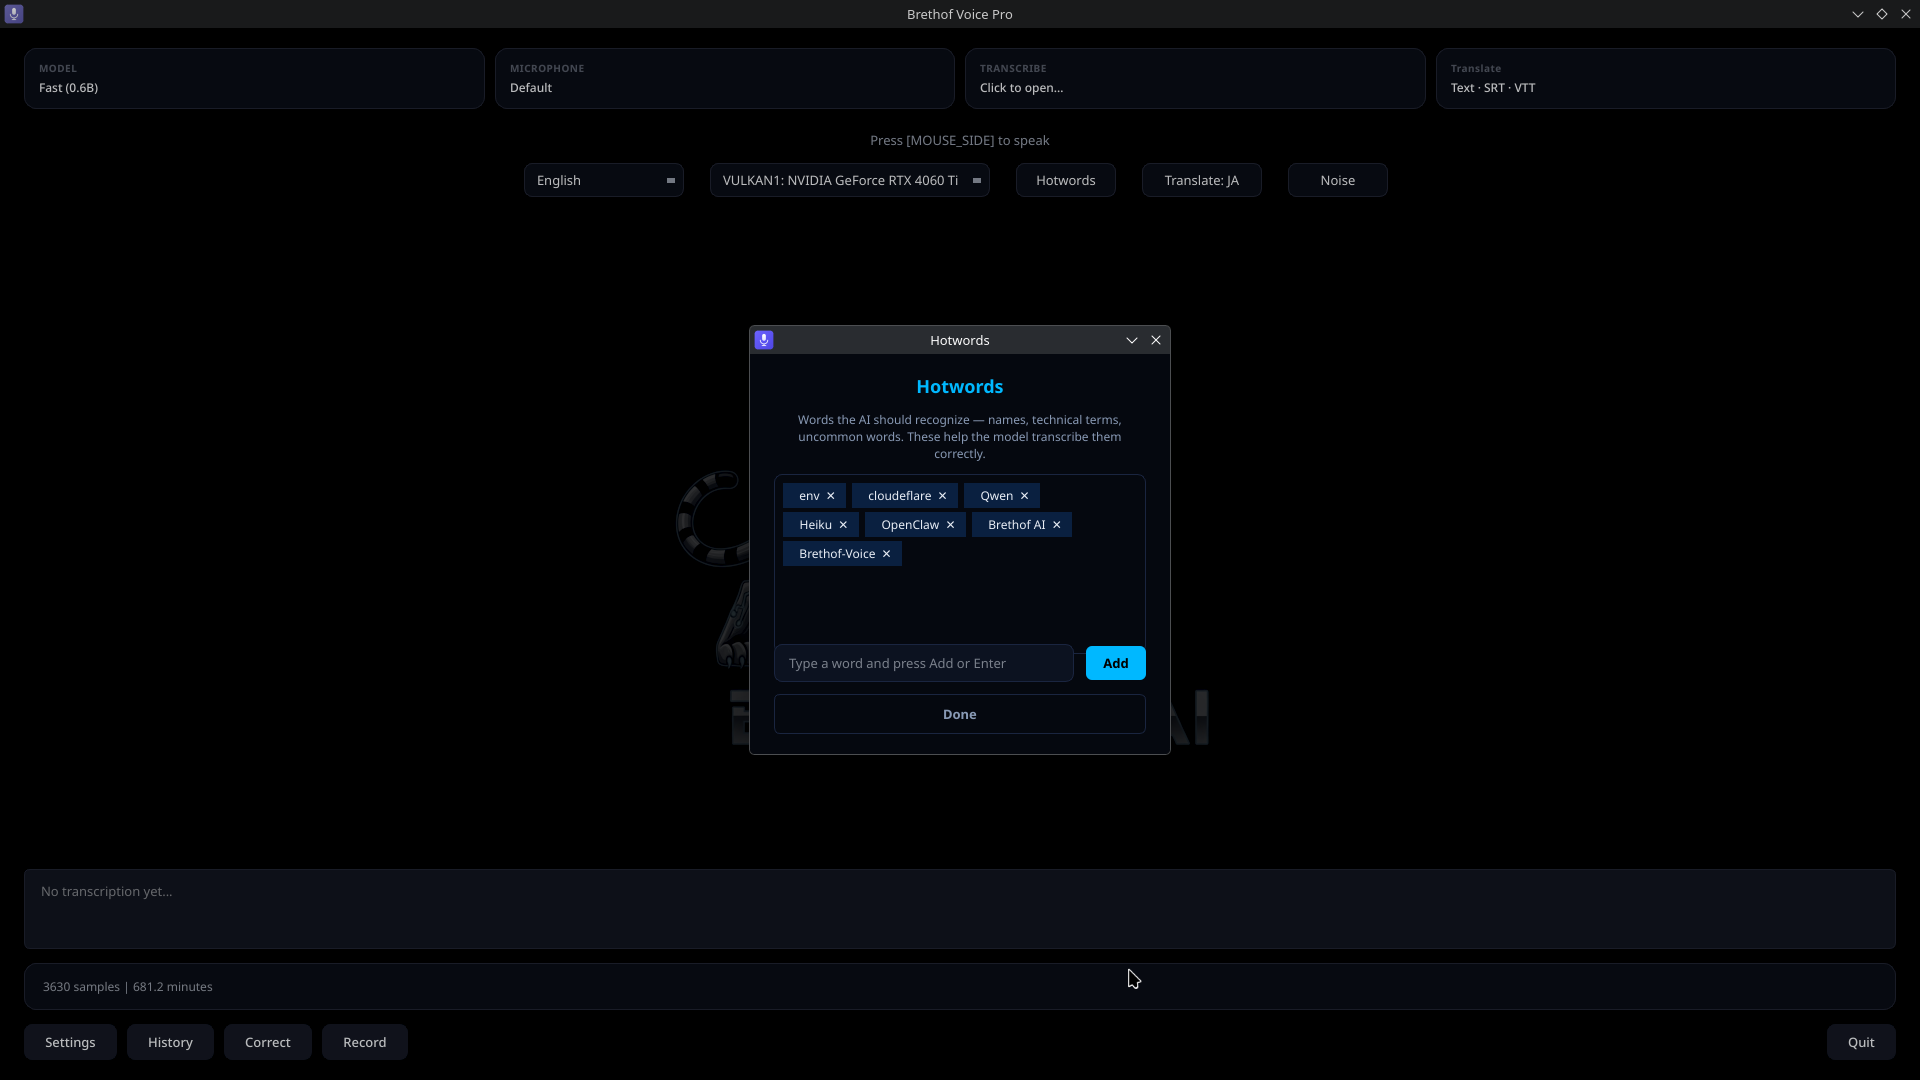
Task: Click the Hotwords blue heading
Action: click(960, 387)
